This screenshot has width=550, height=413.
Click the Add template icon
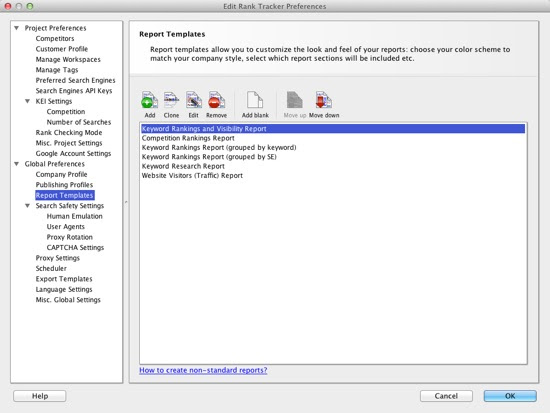(x=149, y=100)
